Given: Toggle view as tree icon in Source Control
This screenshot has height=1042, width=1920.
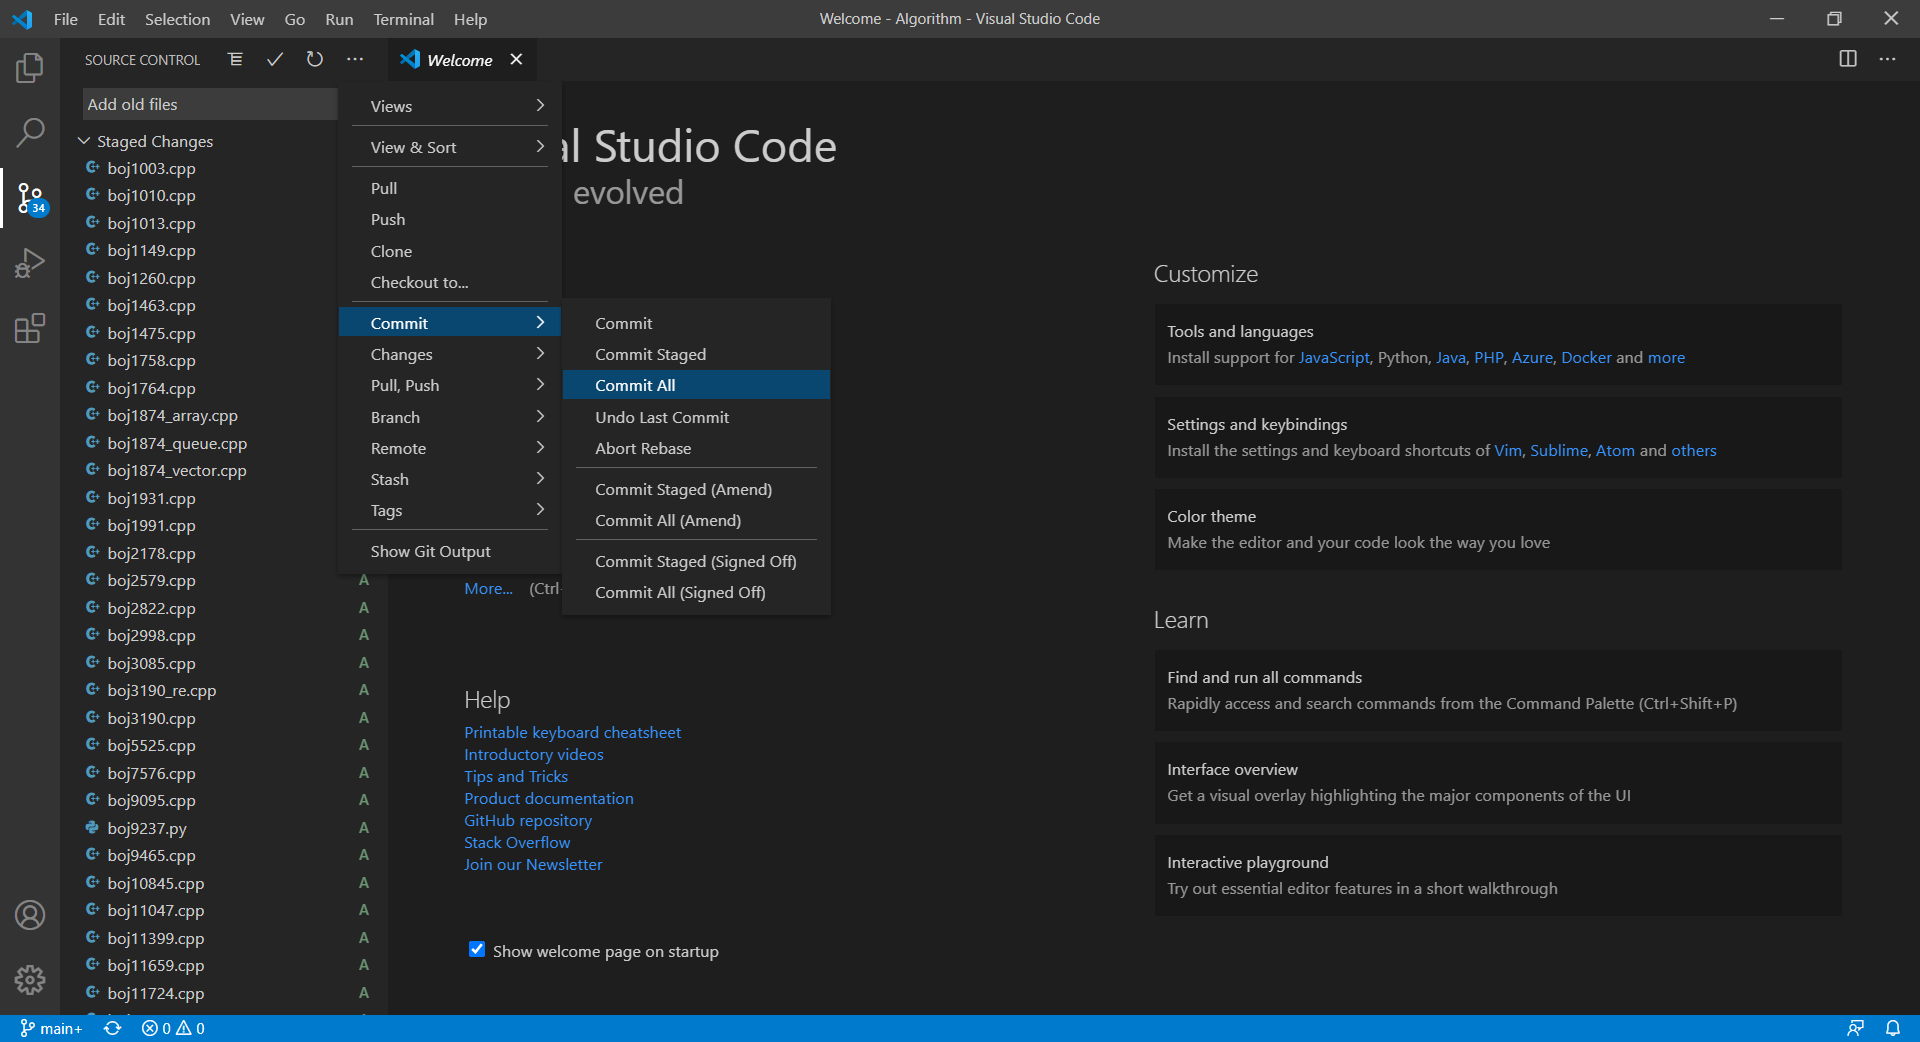Looking at the screenshot, I should click(x=235, y=59).
